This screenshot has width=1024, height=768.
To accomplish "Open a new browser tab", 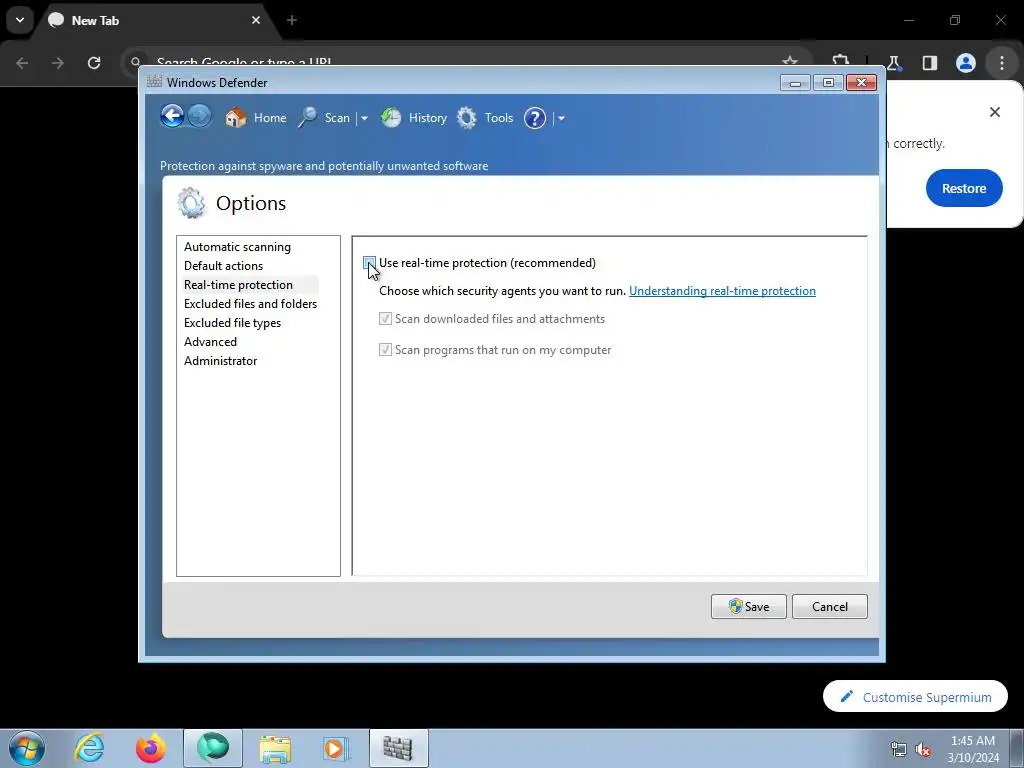I will [292, 20].
